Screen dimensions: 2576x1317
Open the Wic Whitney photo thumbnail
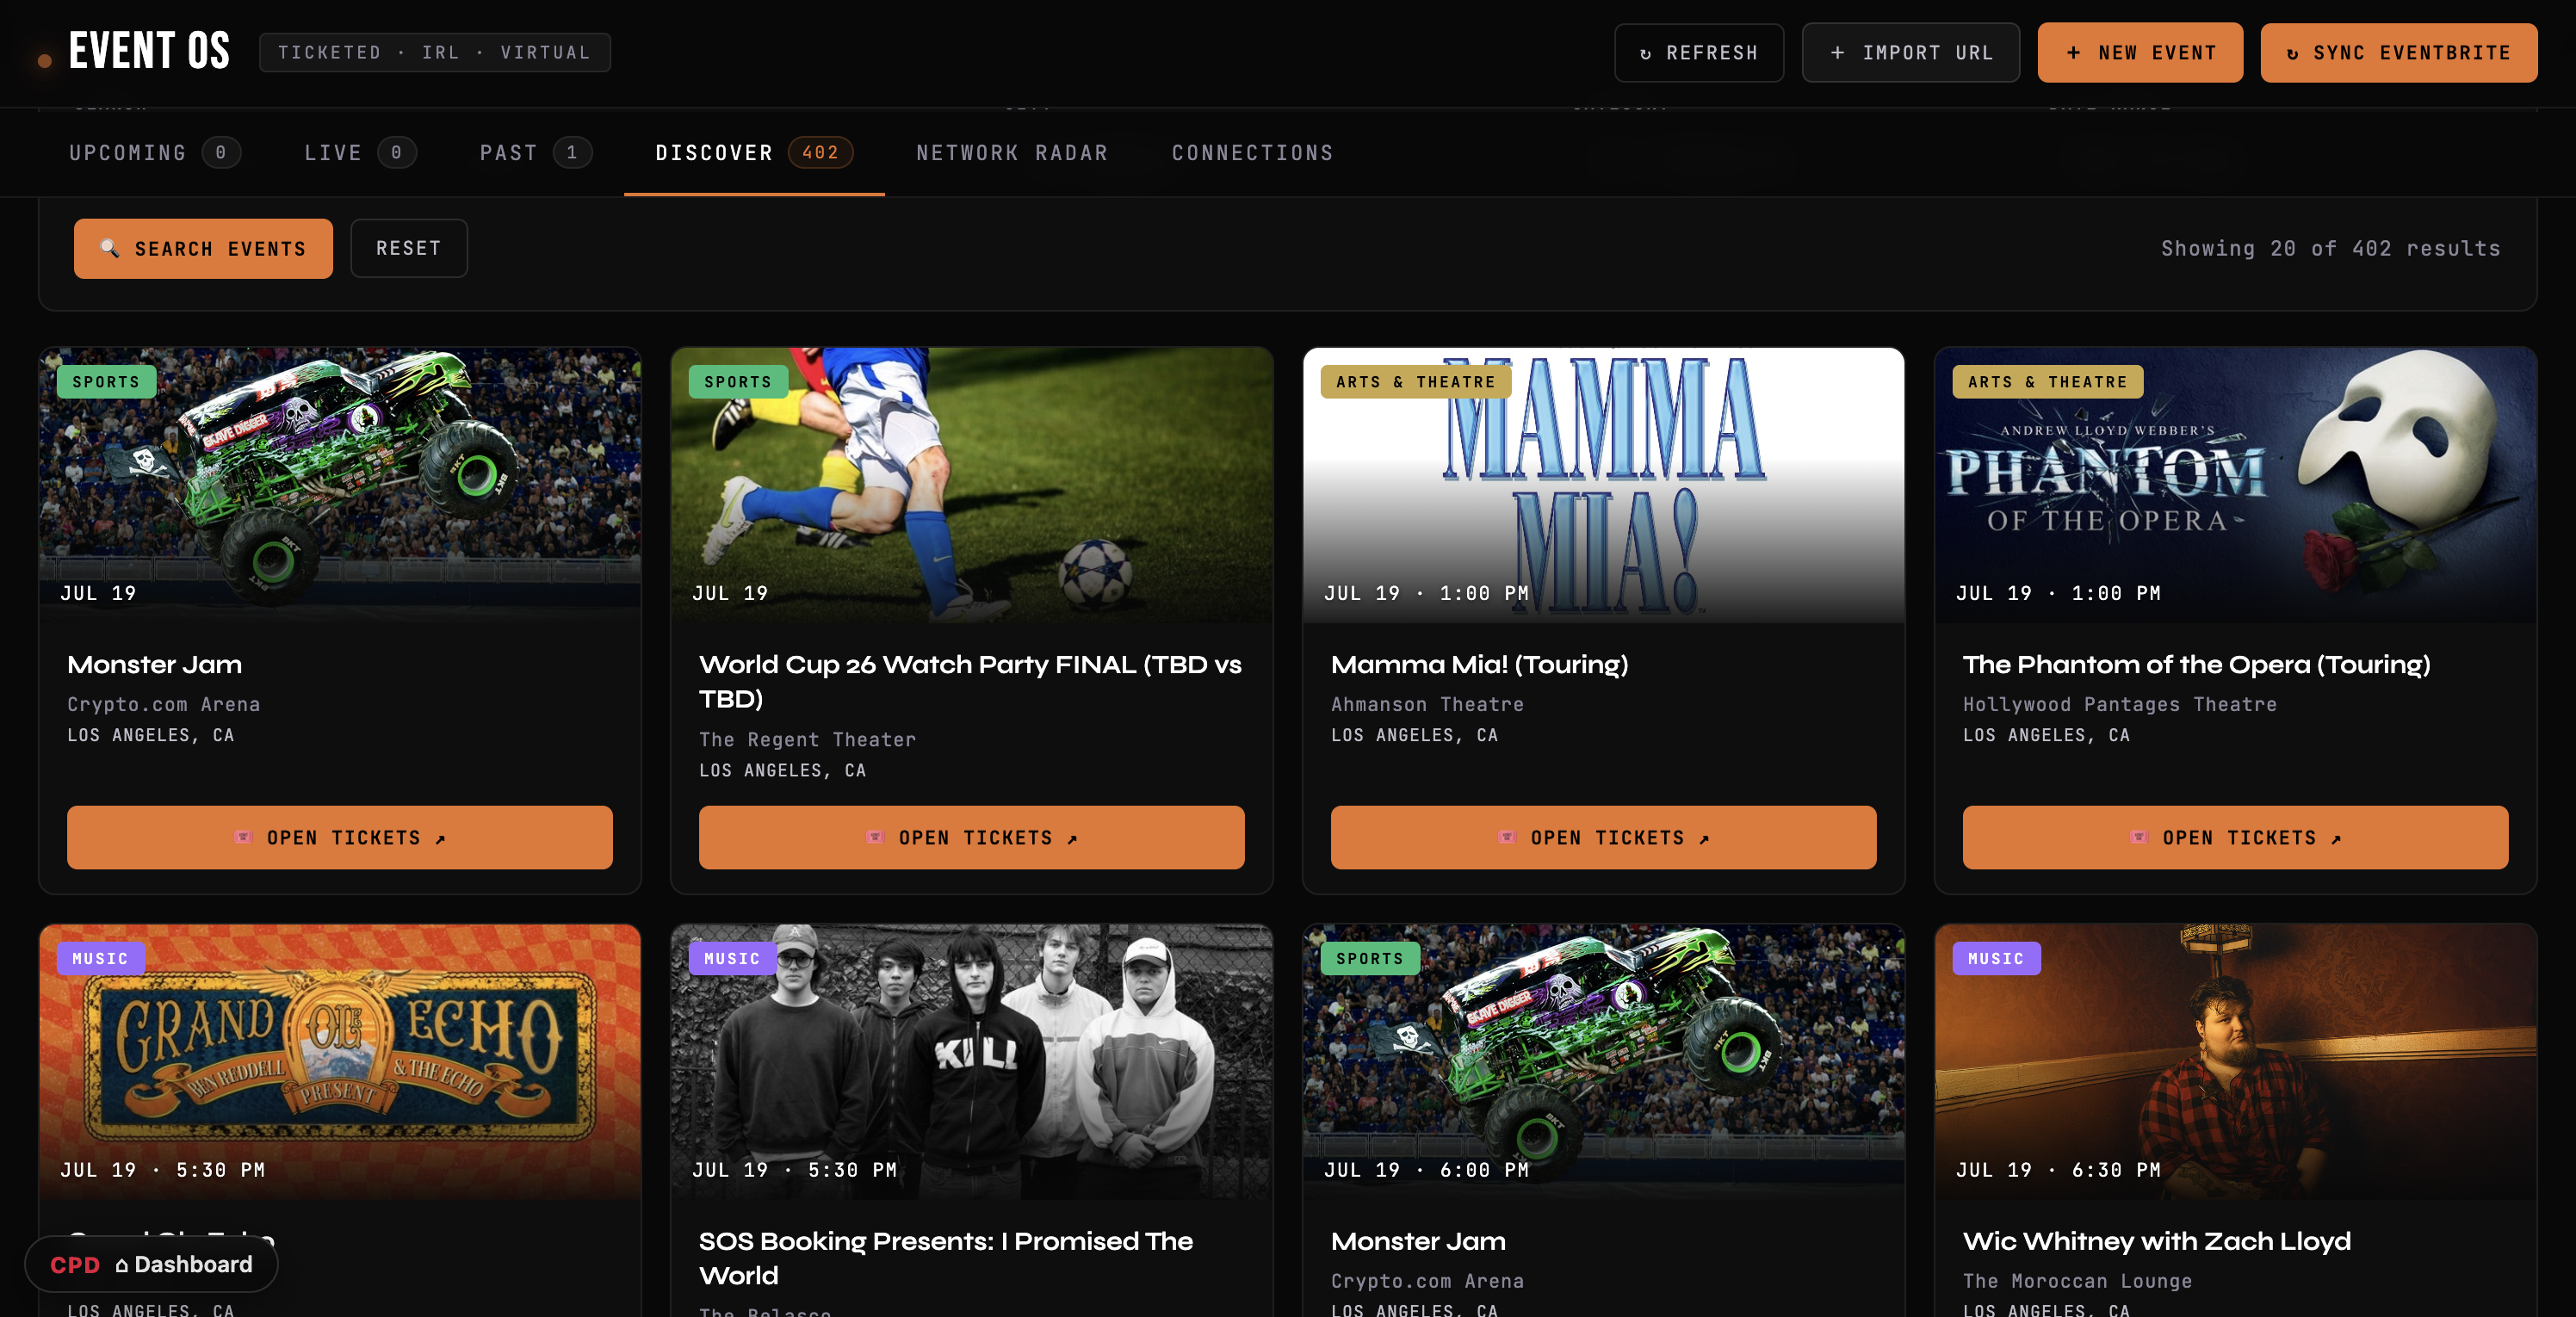click(x=2236, y=1062)
